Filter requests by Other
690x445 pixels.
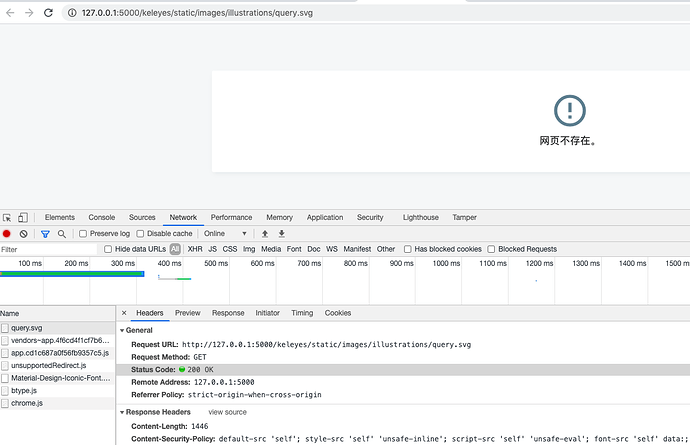pos(386,249)
